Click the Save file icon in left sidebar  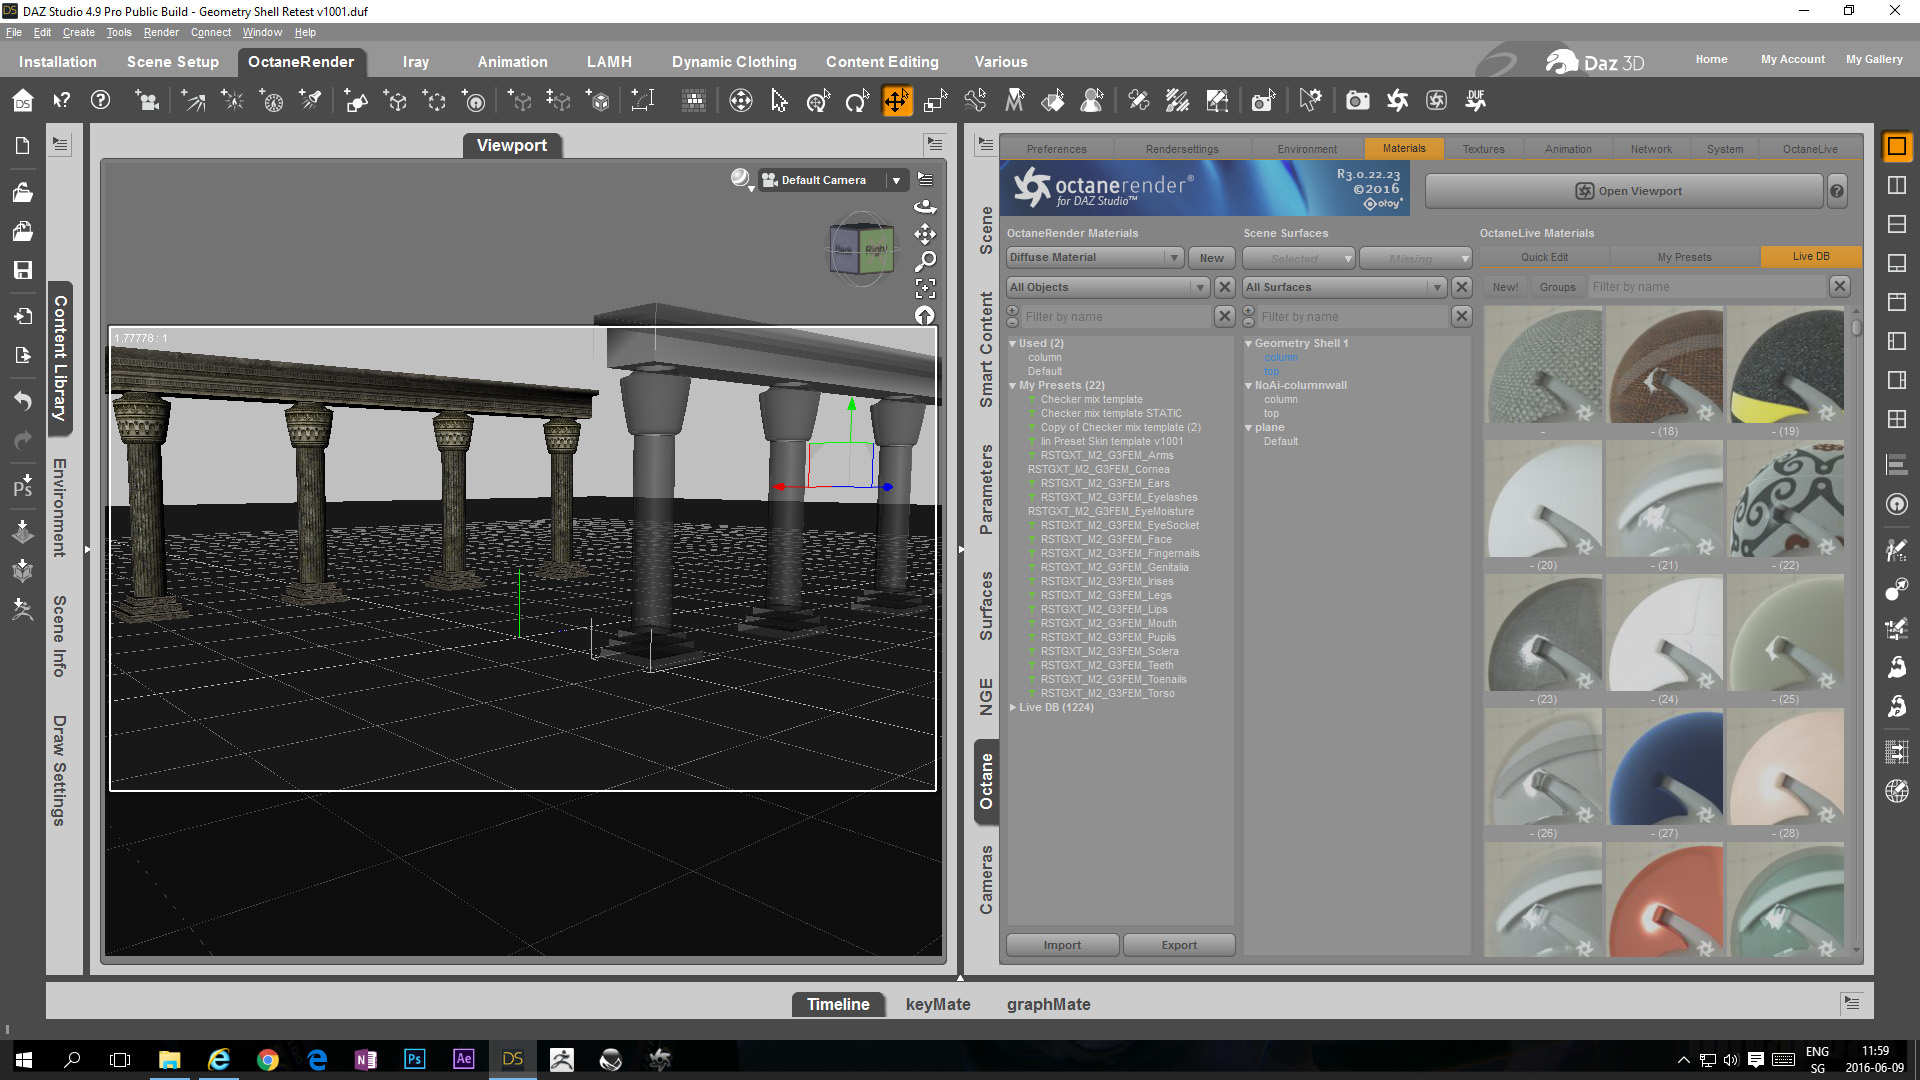[22, 270]
